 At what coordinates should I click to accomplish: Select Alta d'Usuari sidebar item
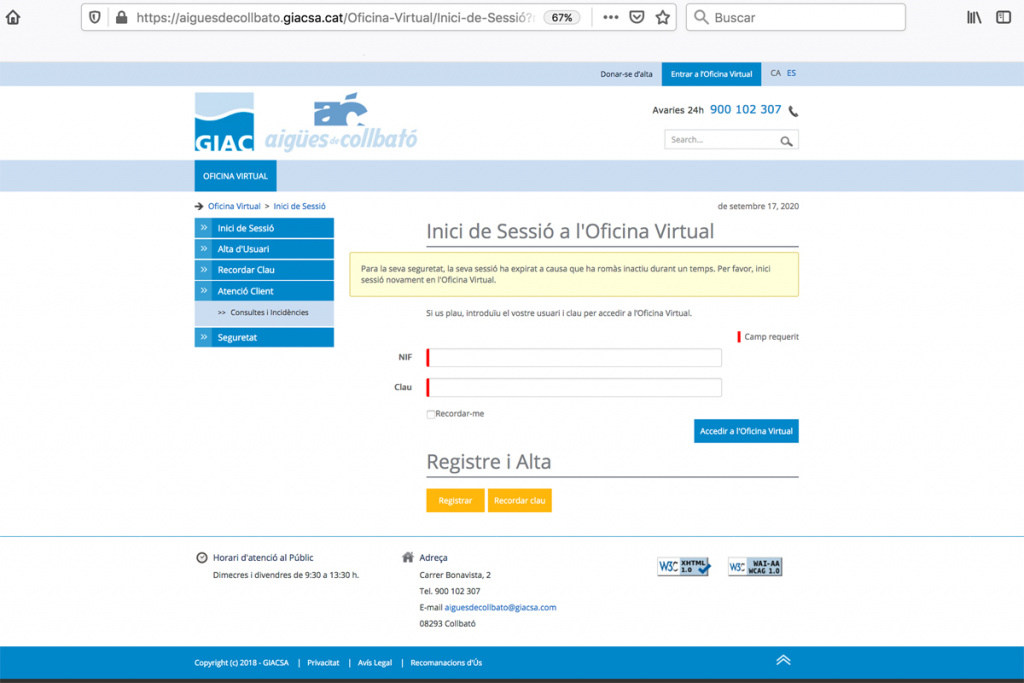click(264, 249)
